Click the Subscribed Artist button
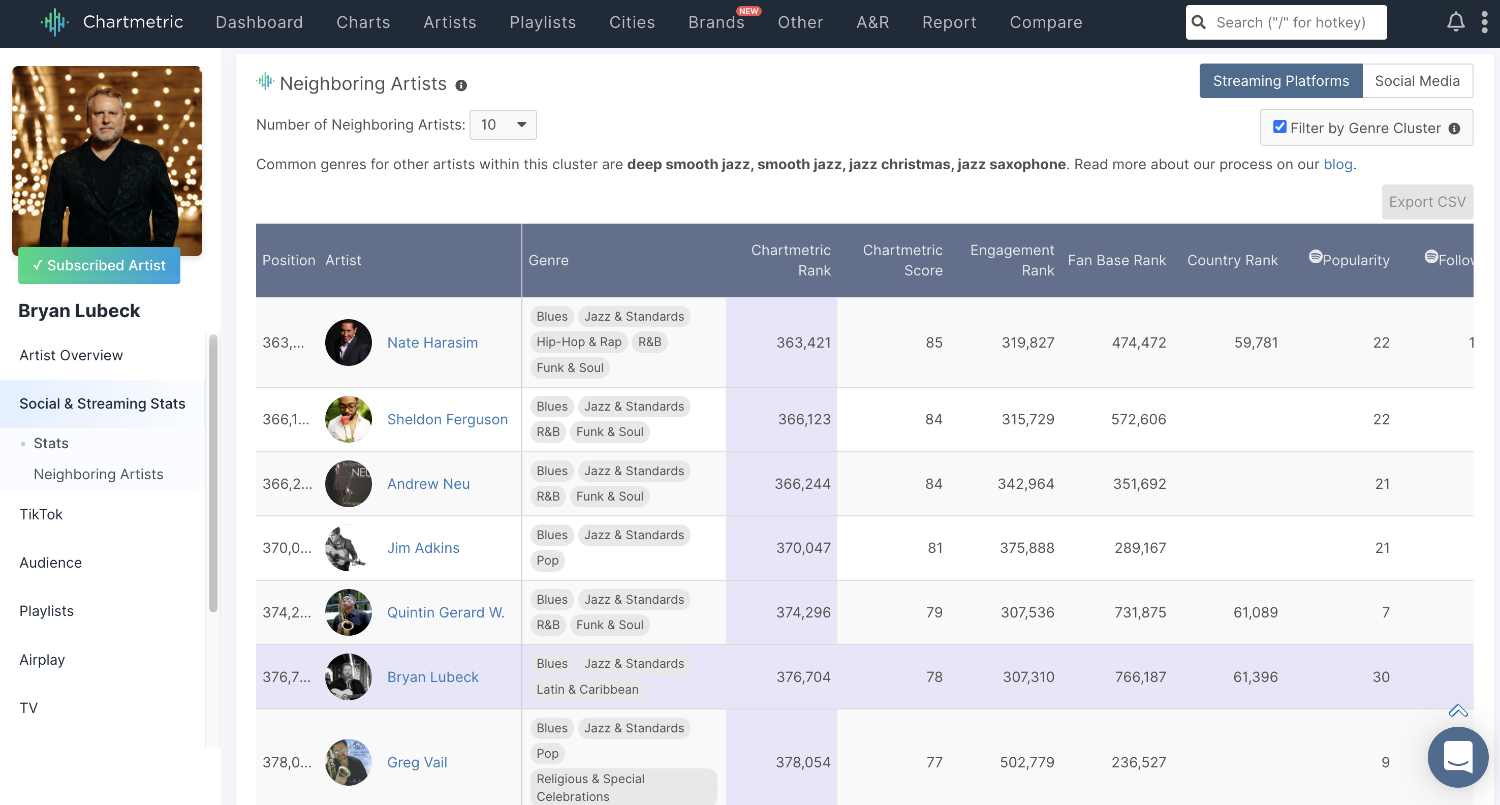Image resolution: width=1500 pixels, height=805 pixels. [99, 266]
